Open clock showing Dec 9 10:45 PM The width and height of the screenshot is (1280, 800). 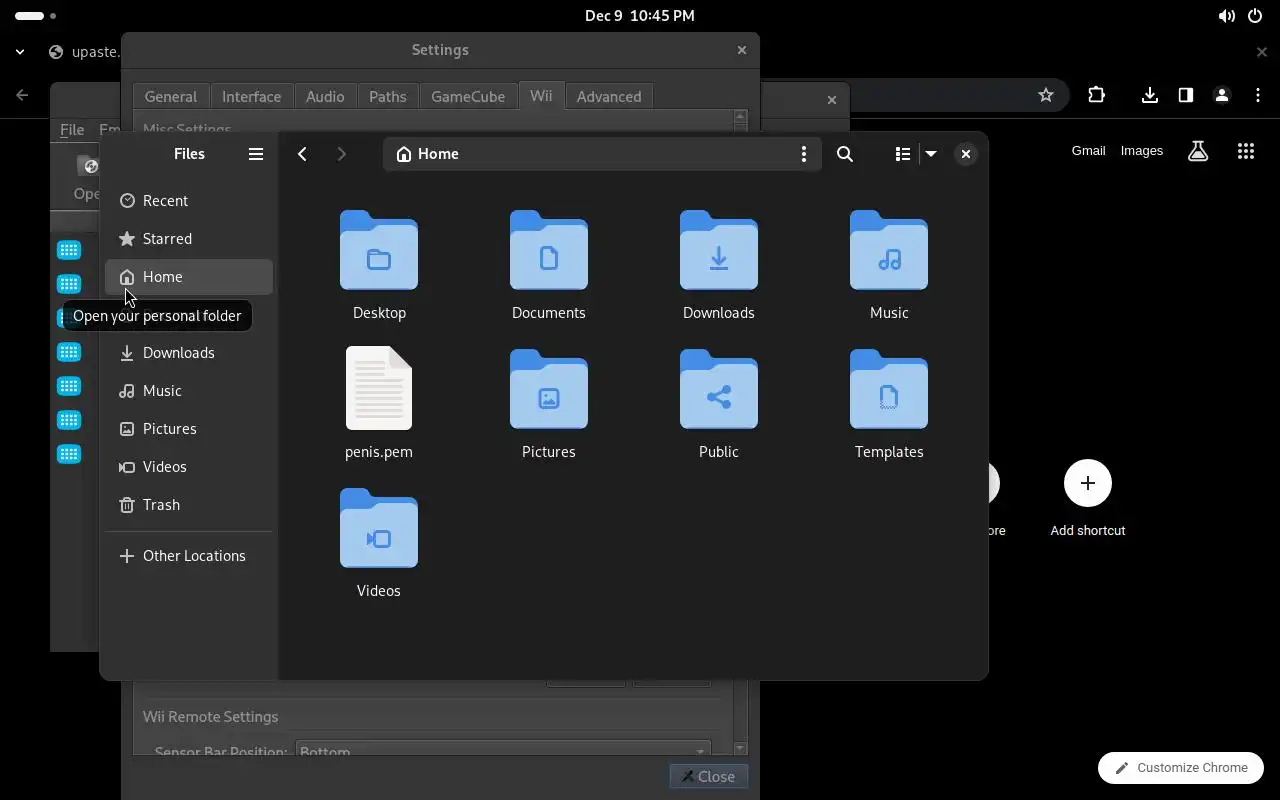tap(640, 16)
